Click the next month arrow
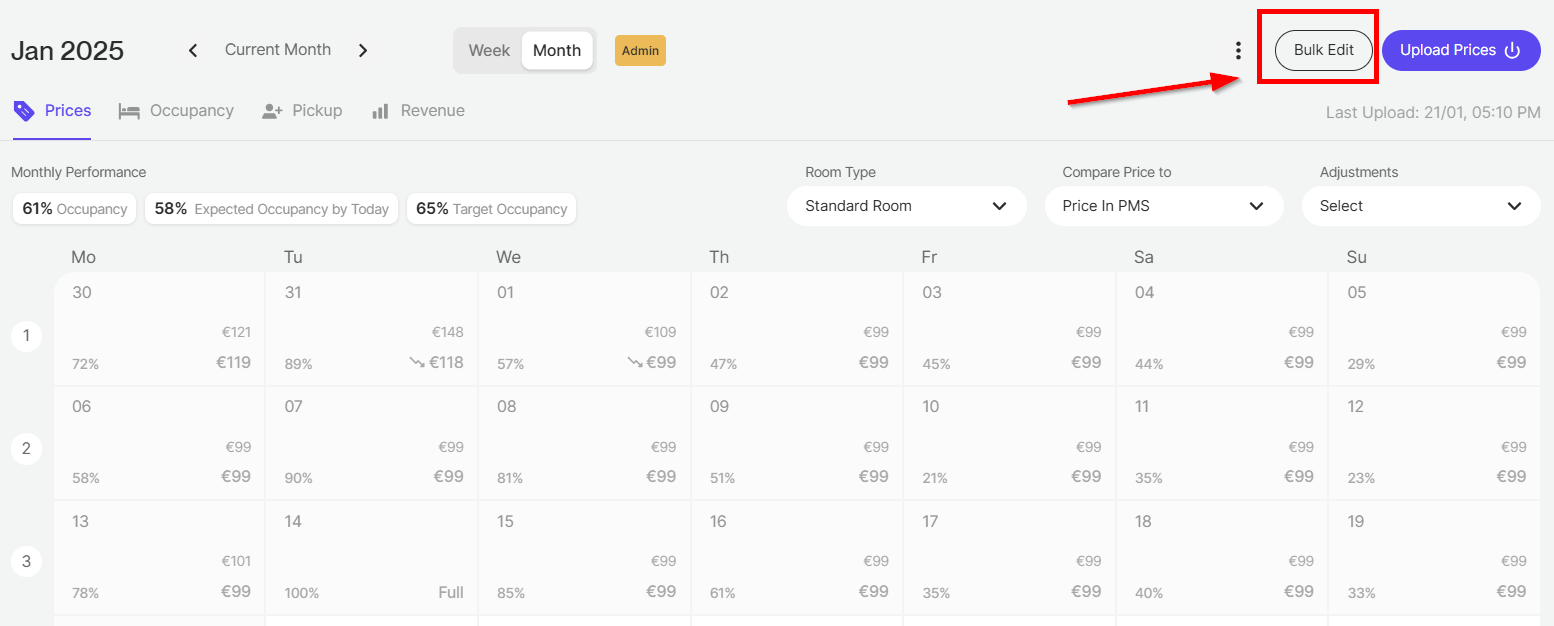 (363, 50)
